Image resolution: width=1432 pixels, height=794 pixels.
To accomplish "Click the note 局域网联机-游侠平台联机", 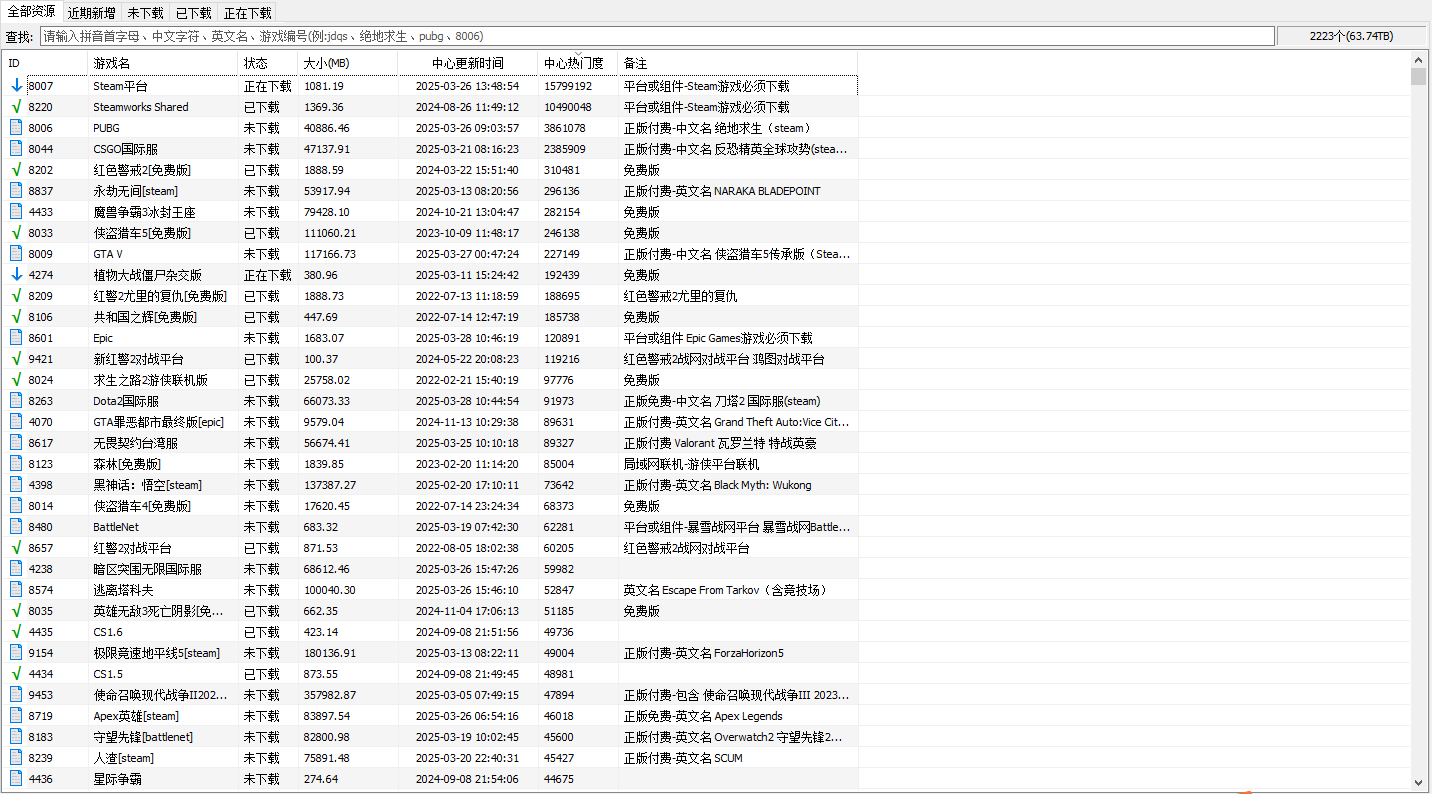I will [x=691, y=464].
